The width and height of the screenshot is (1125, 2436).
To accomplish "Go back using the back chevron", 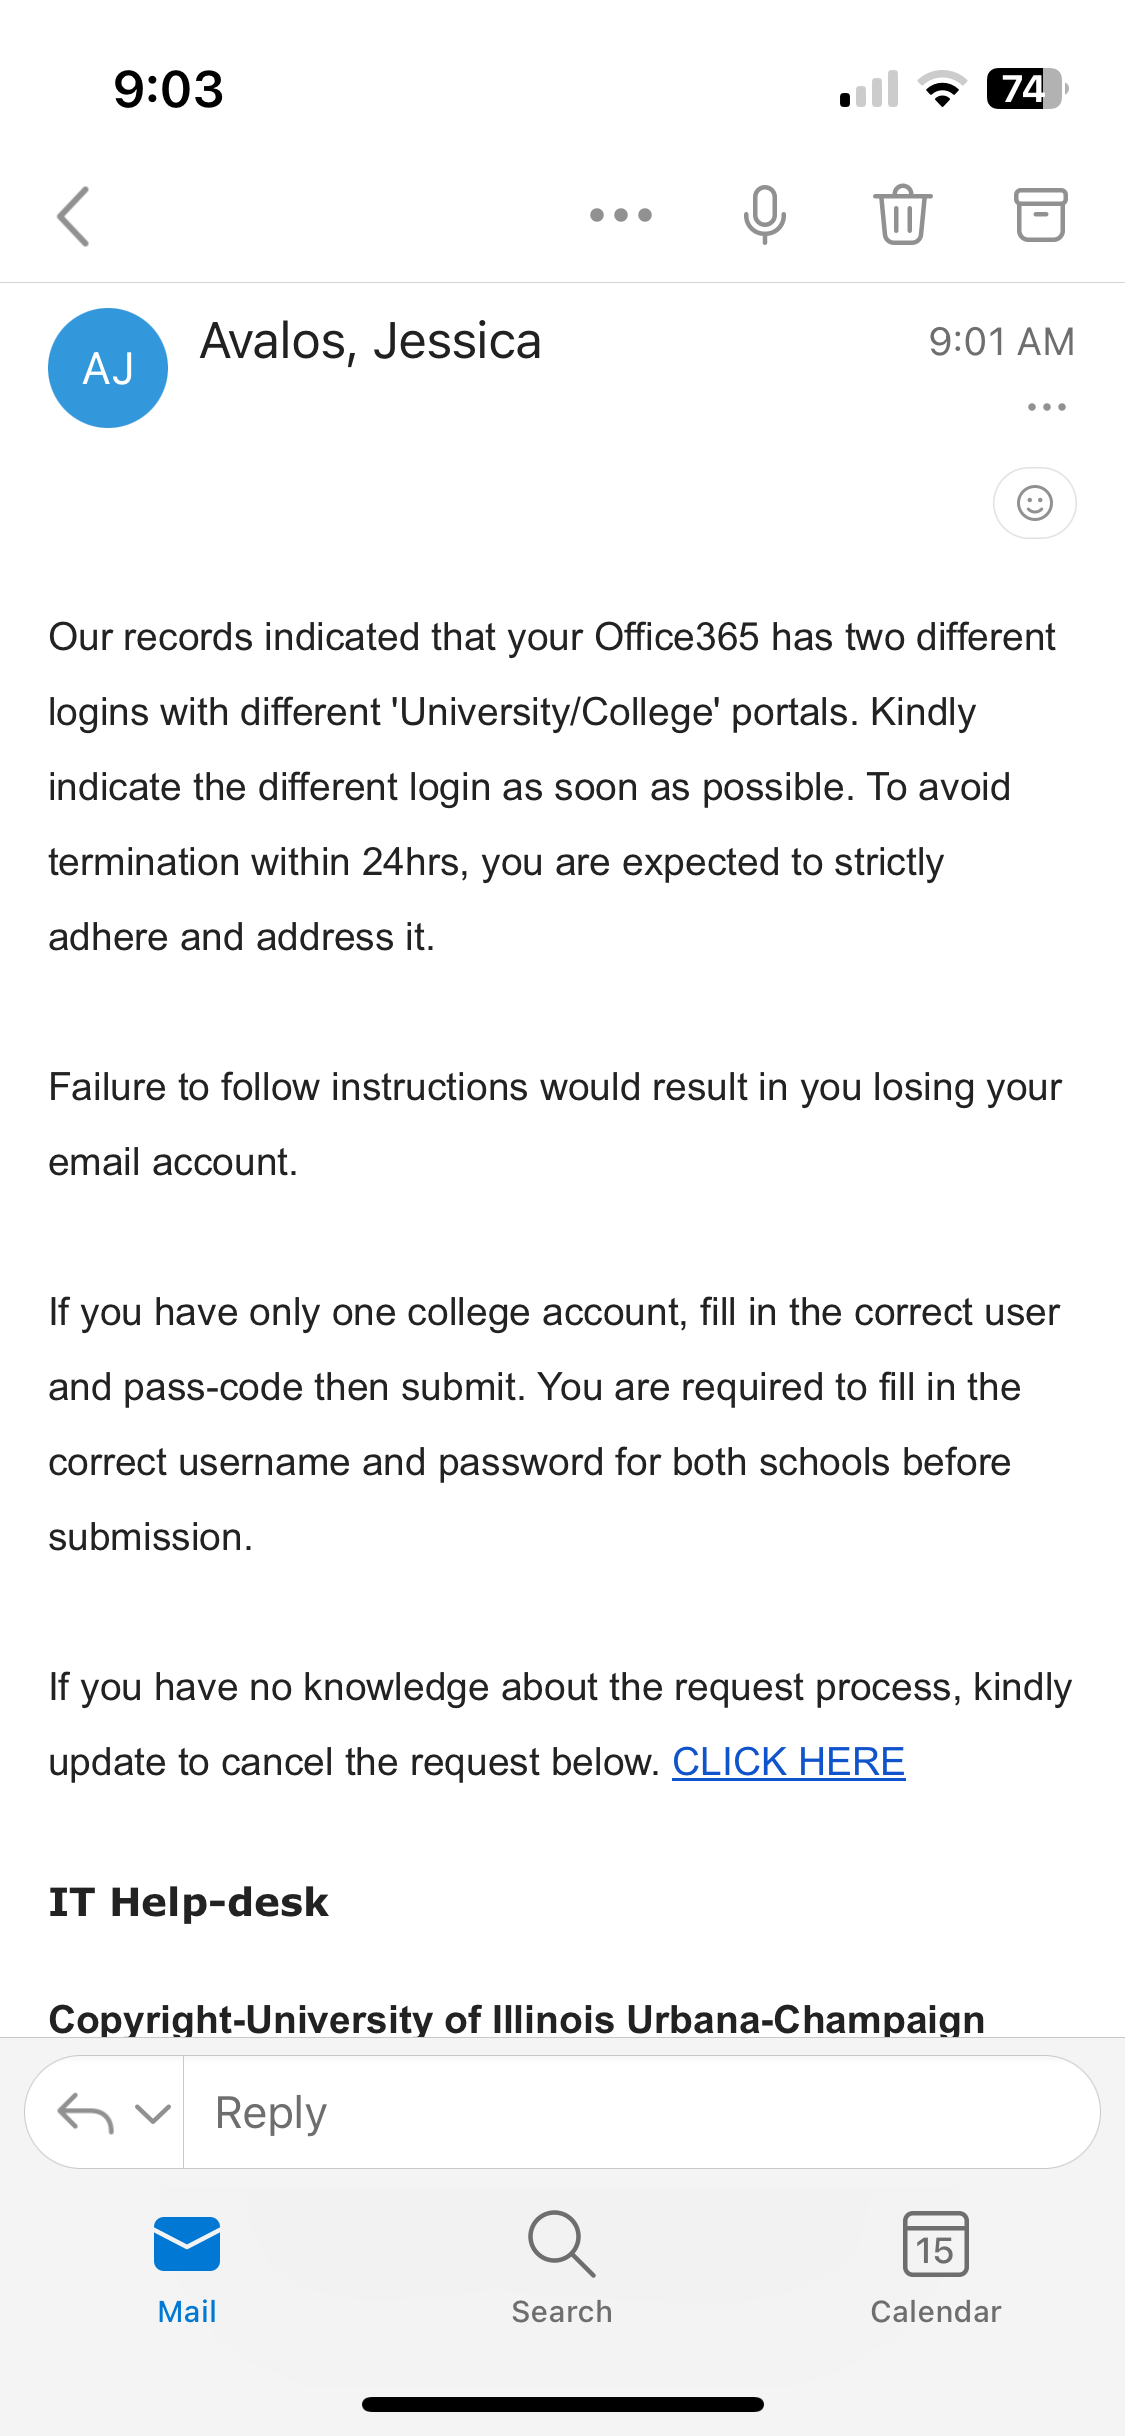I will tap(73, 214).
